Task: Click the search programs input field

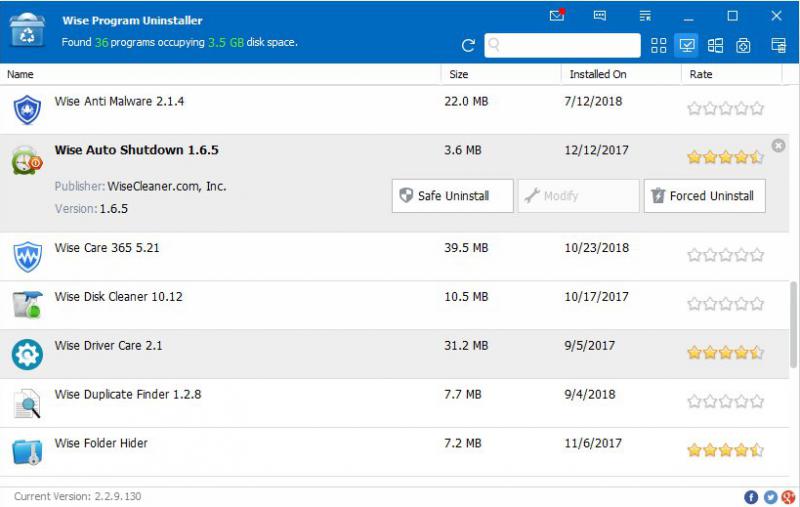Action: coord(562,45)
